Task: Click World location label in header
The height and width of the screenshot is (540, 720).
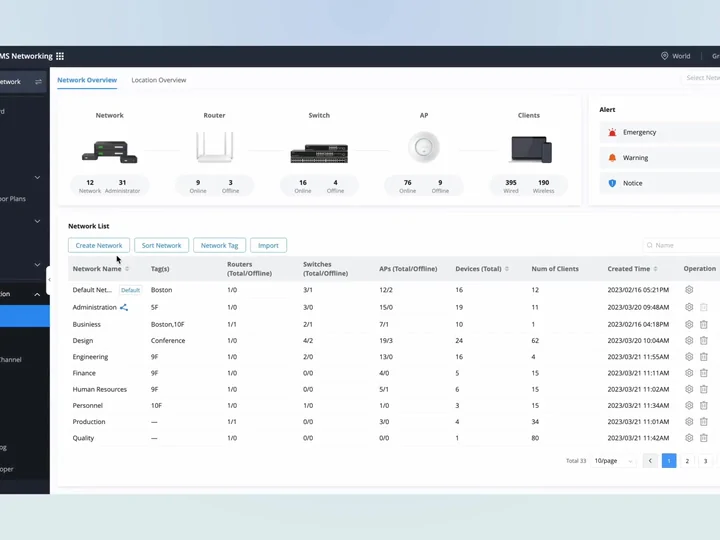Action: click(681, 56)
